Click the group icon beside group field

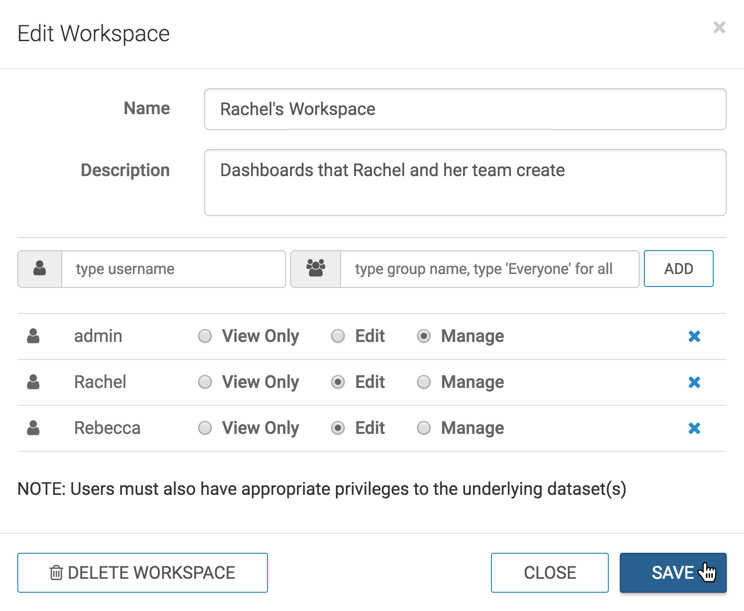316,269
